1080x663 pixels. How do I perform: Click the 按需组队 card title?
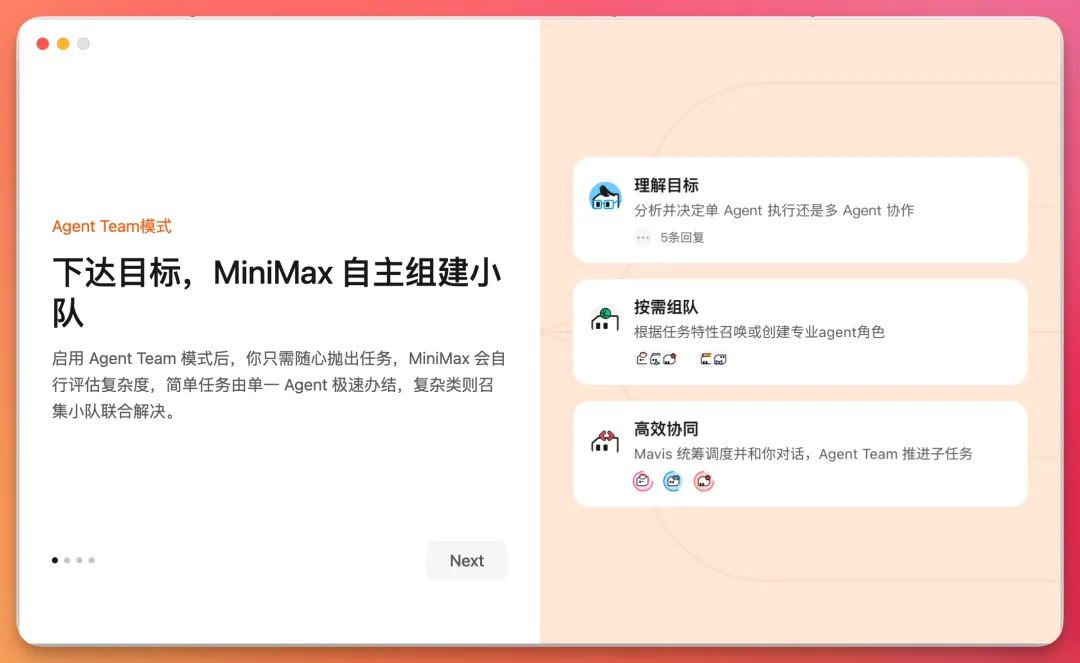point(666,307)
